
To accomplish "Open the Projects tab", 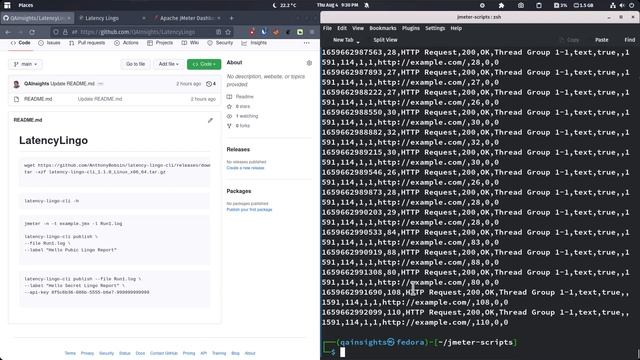I will pos(160,43).
